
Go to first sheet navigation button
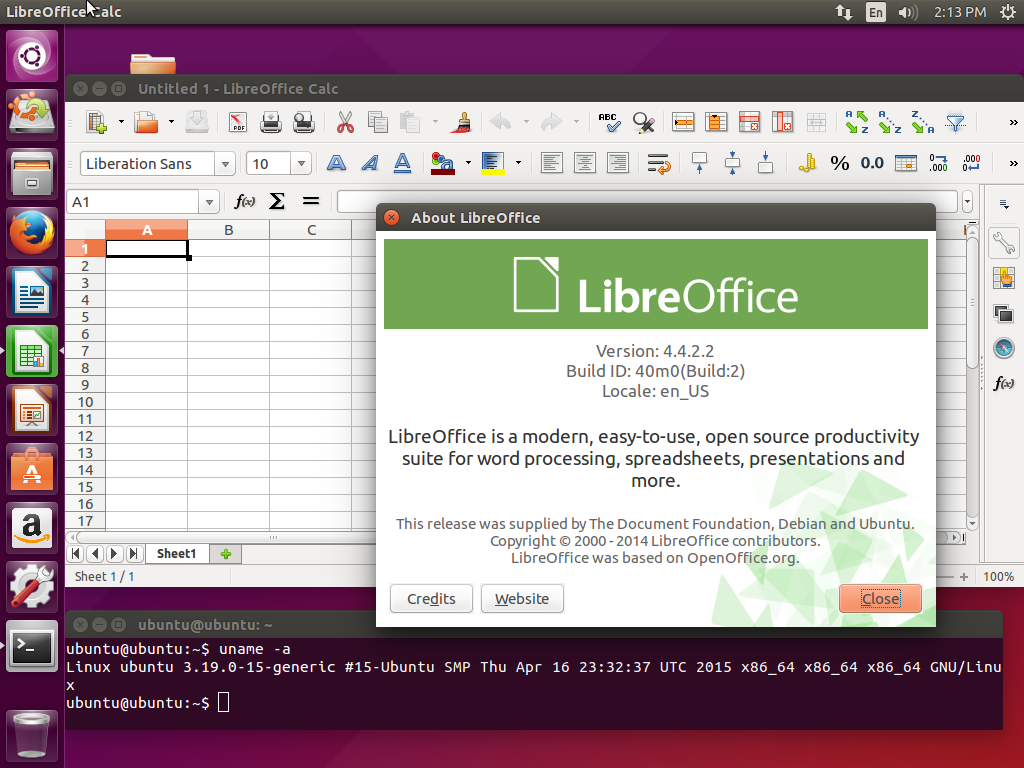point(76,554)
